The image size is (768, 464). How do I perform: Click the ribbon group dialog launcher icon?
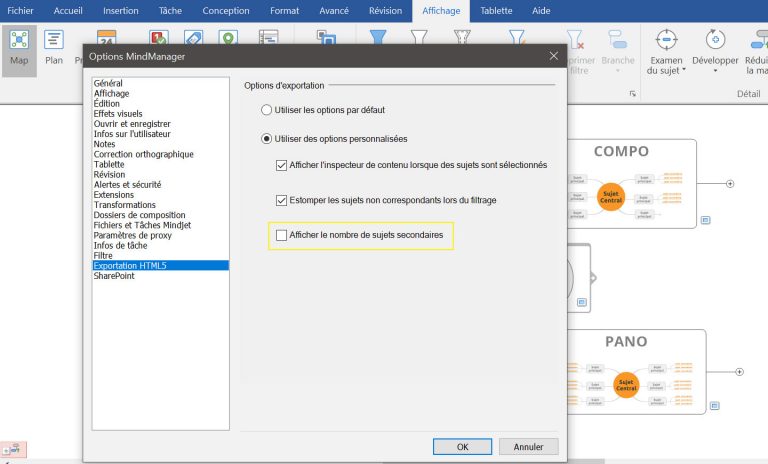[632, 94]
